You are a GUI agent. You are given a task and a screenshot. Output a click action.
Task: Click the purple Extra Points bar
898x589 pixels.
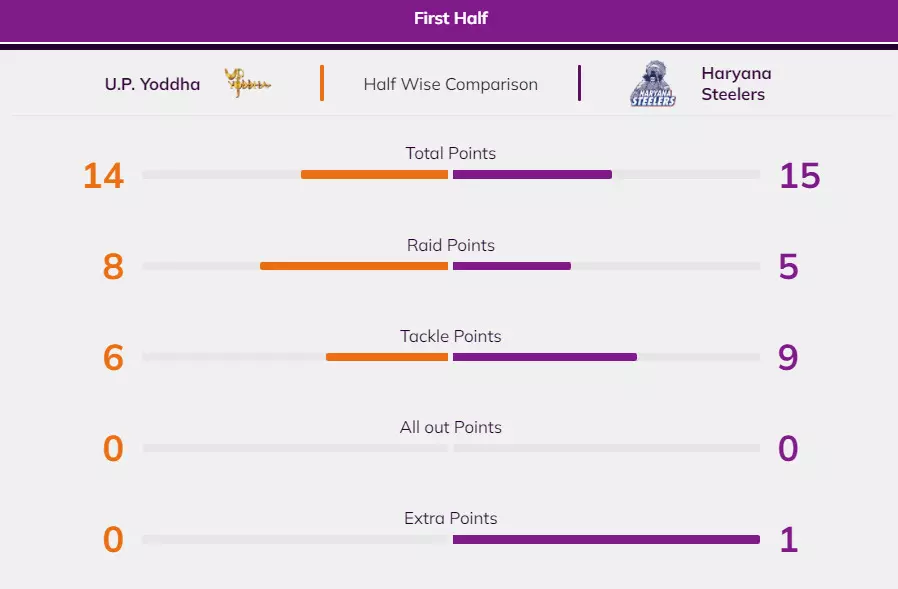(x=606, y=540)
